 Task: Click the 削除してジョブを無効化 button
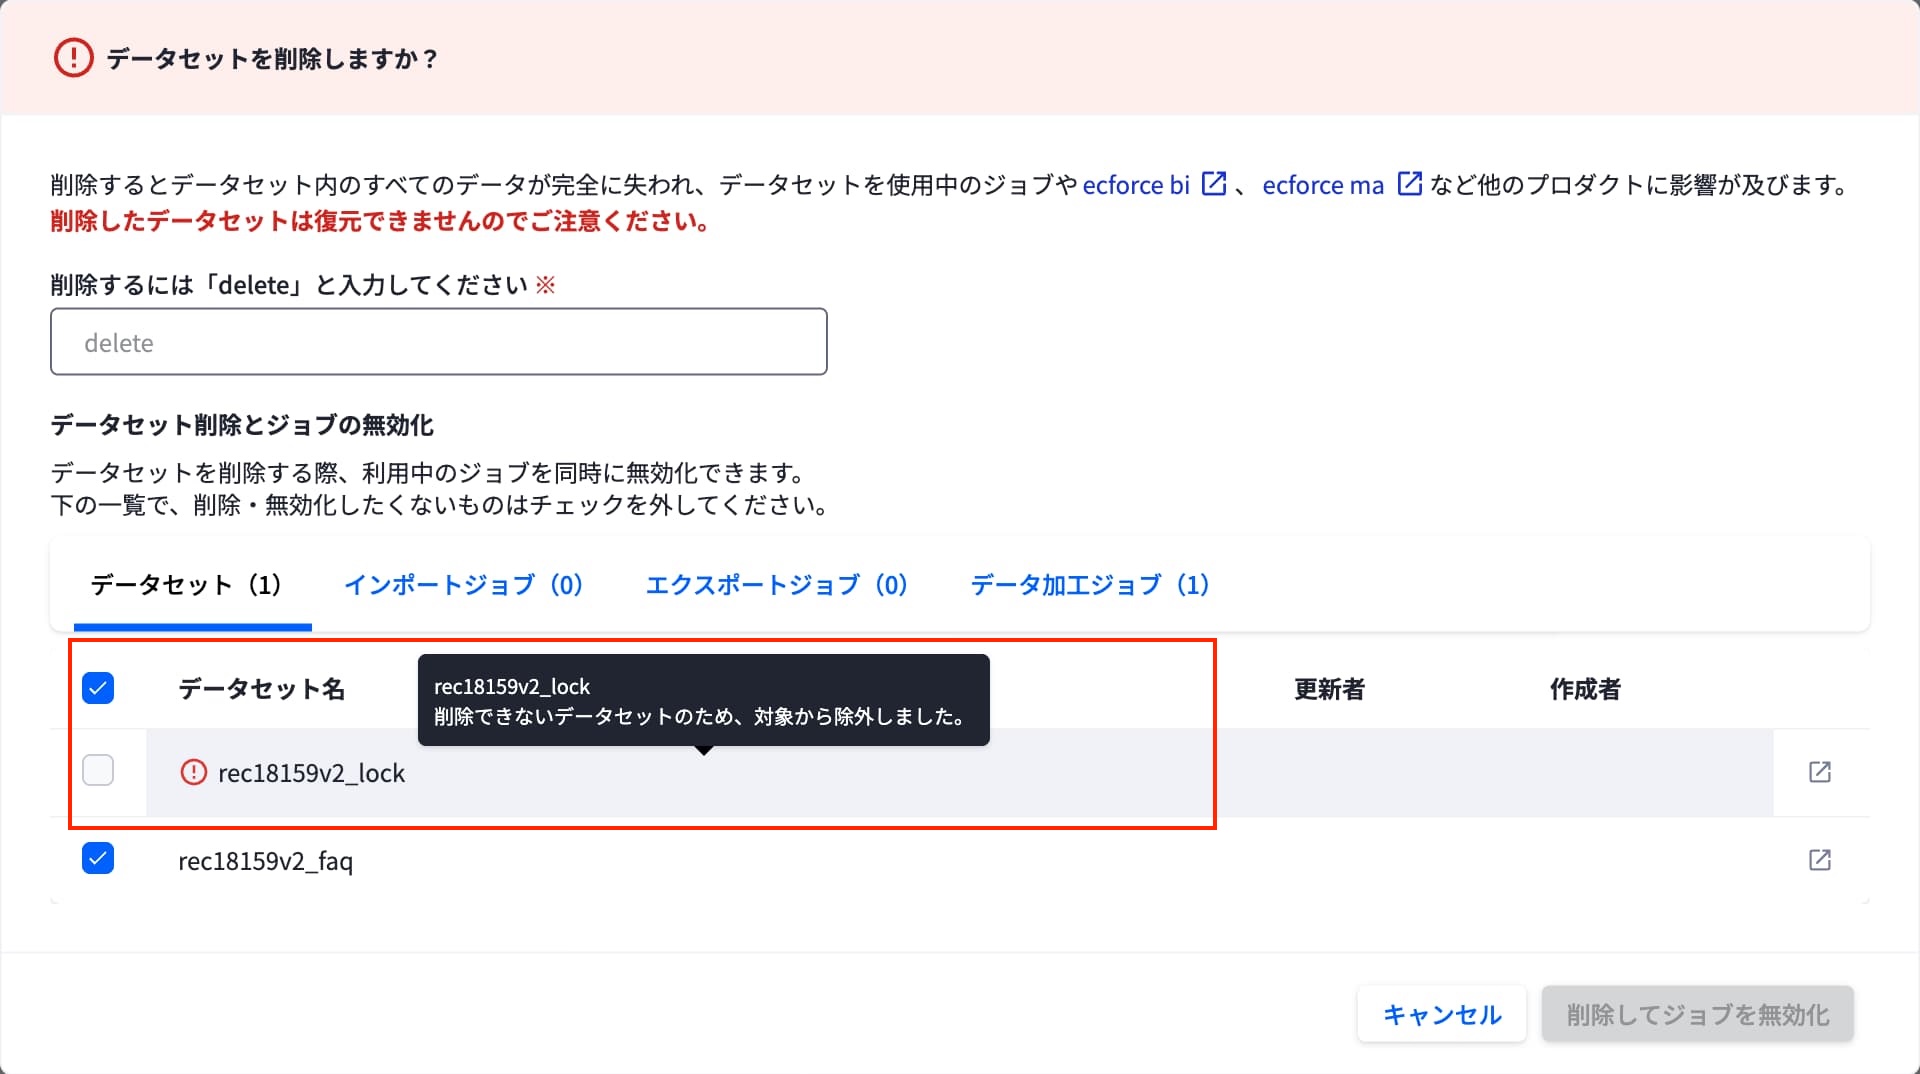point(1698,1015)
